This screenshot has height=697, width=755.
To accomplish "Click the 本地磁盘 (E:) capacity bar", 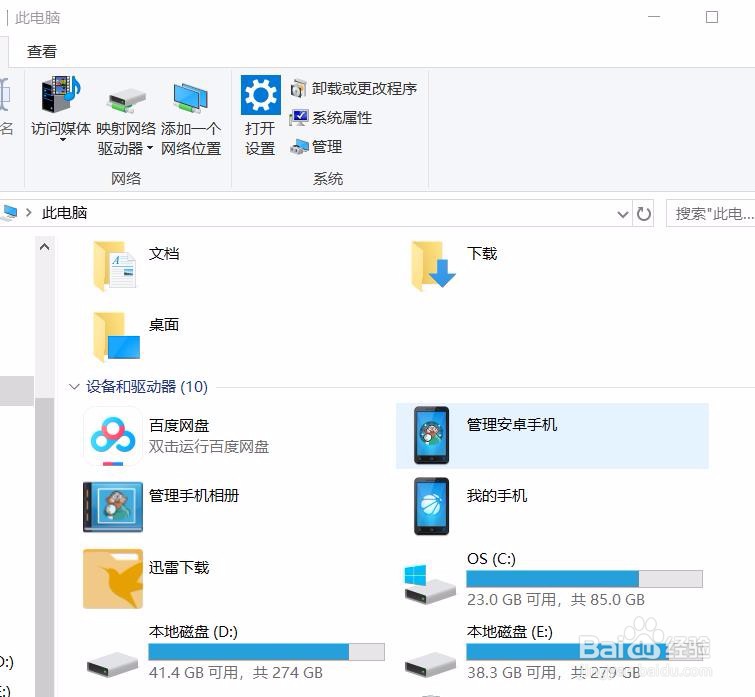I will click(584, 652).
